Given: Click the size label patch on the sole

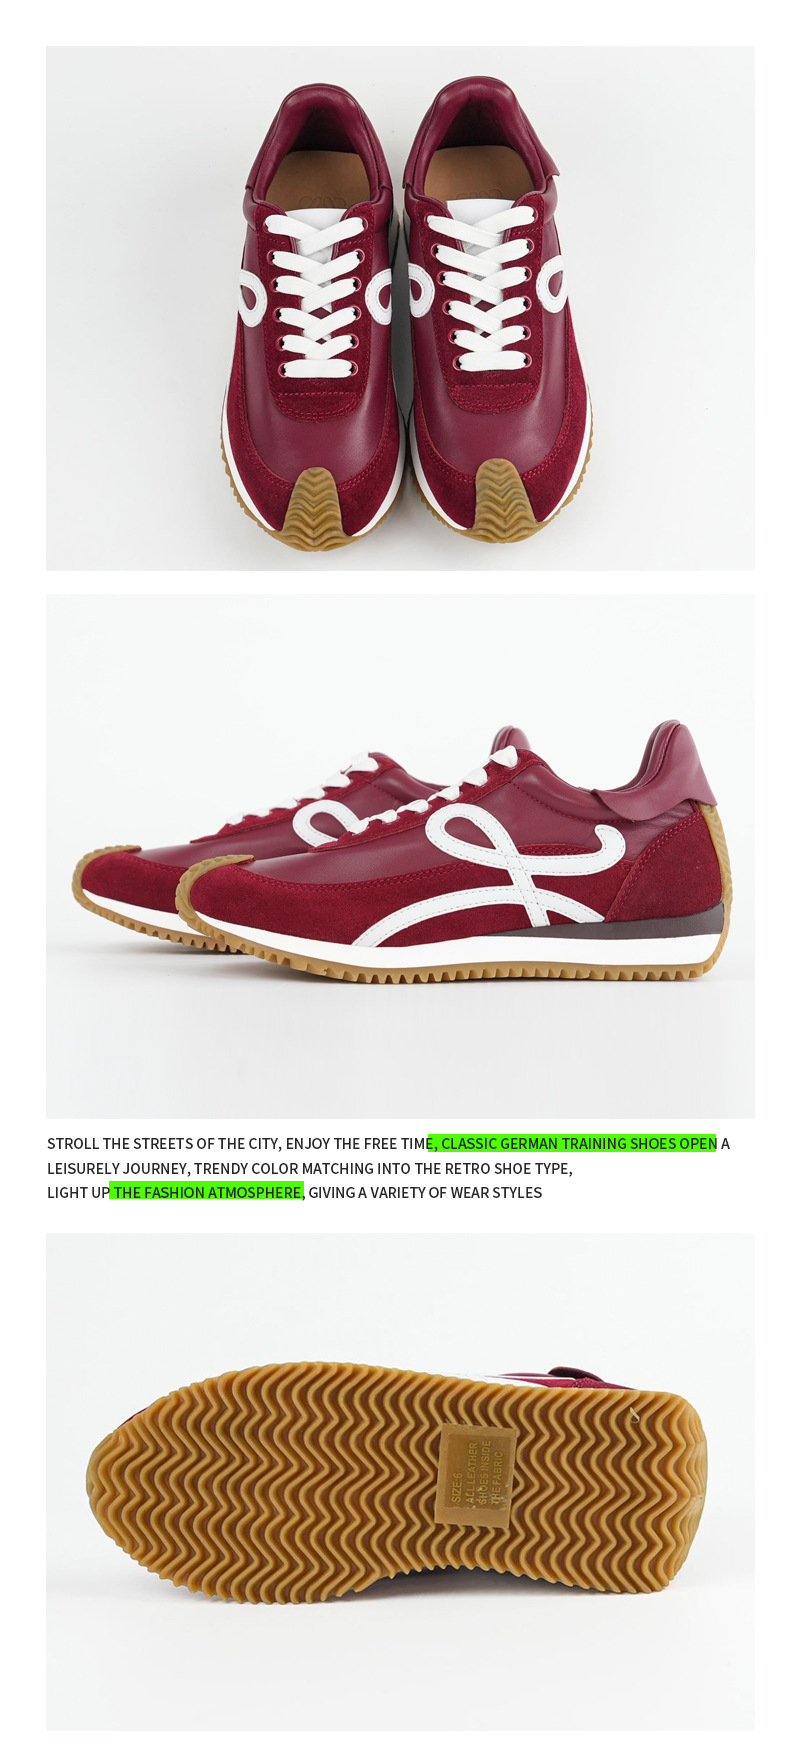Looking at the screenshot, I should [x=476, y=1475].
